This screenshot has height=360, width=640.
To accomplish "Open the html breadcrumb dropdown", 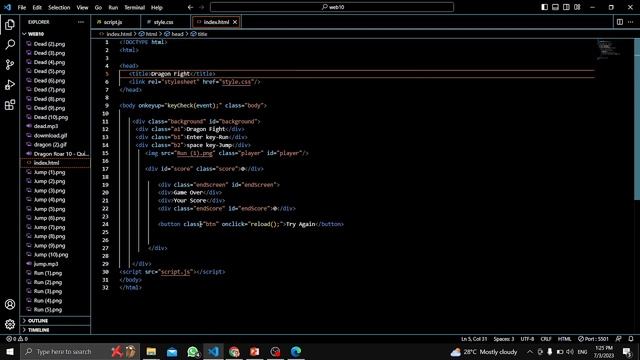I will 148,34.
